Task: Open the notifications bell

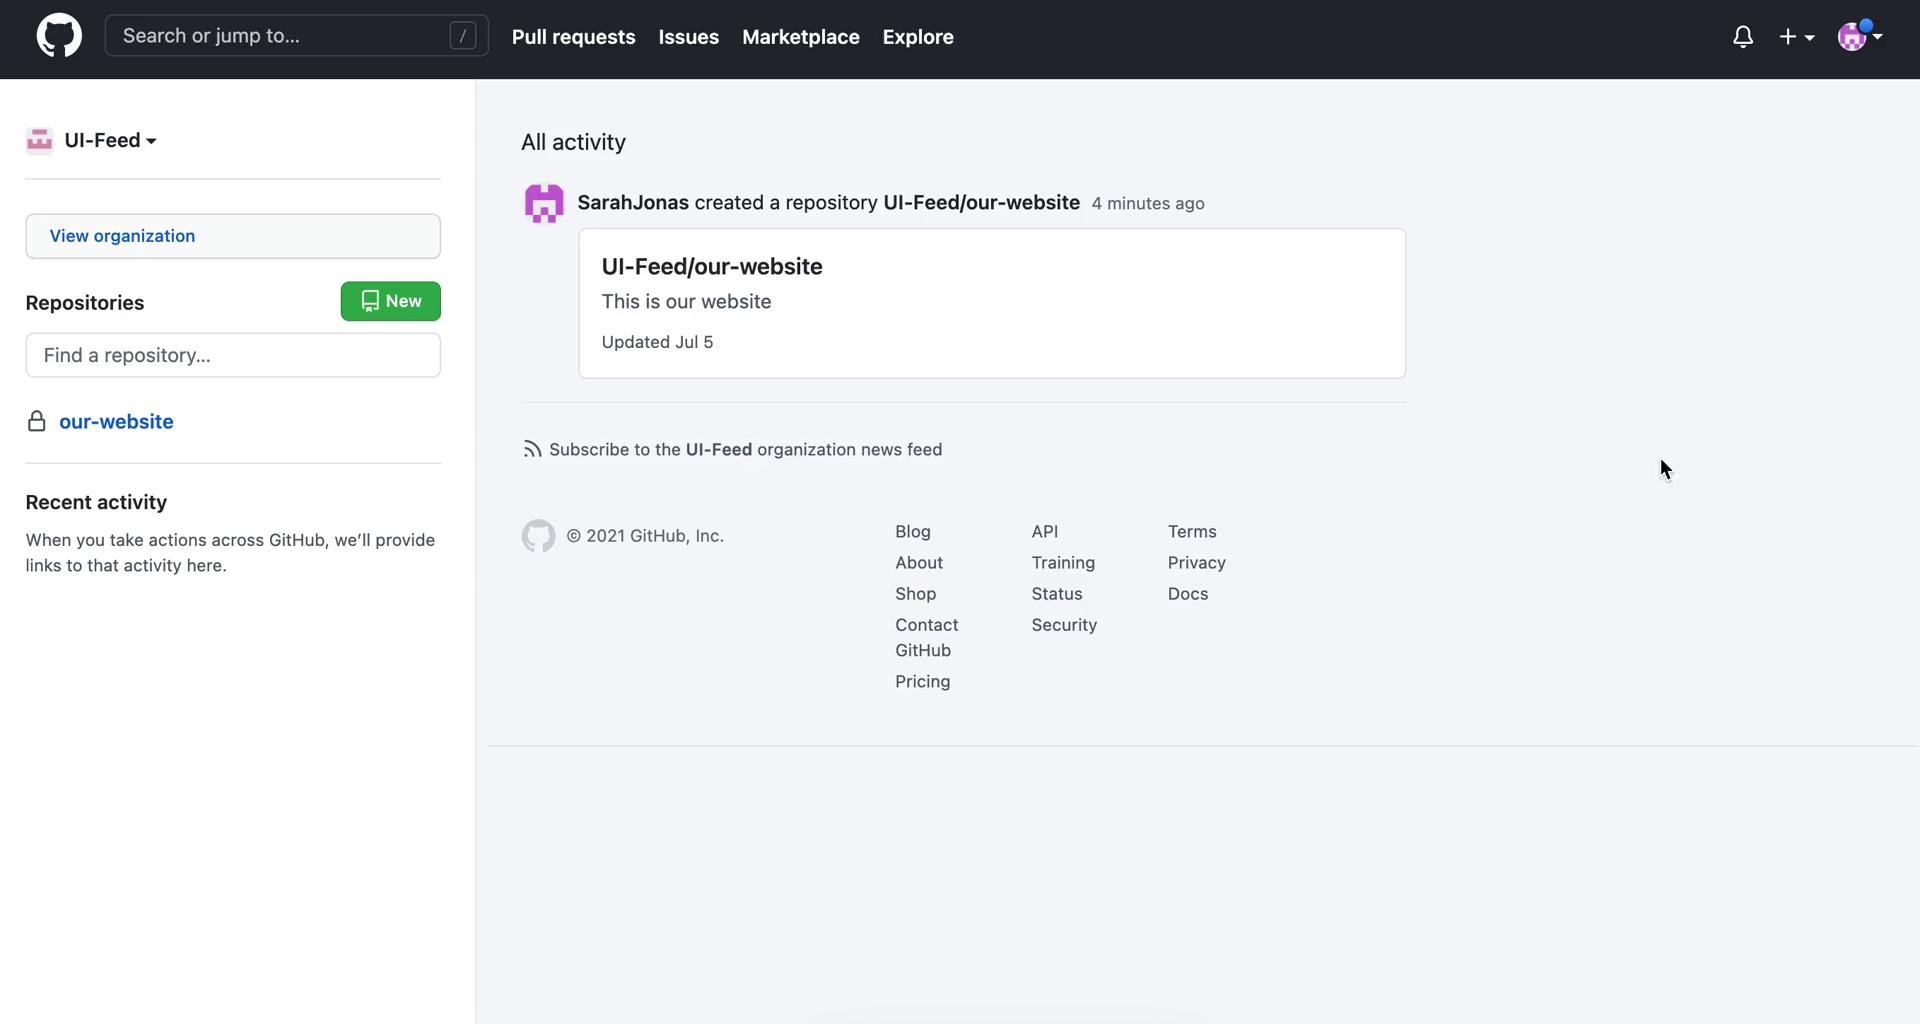Action: click(1743, 37)
